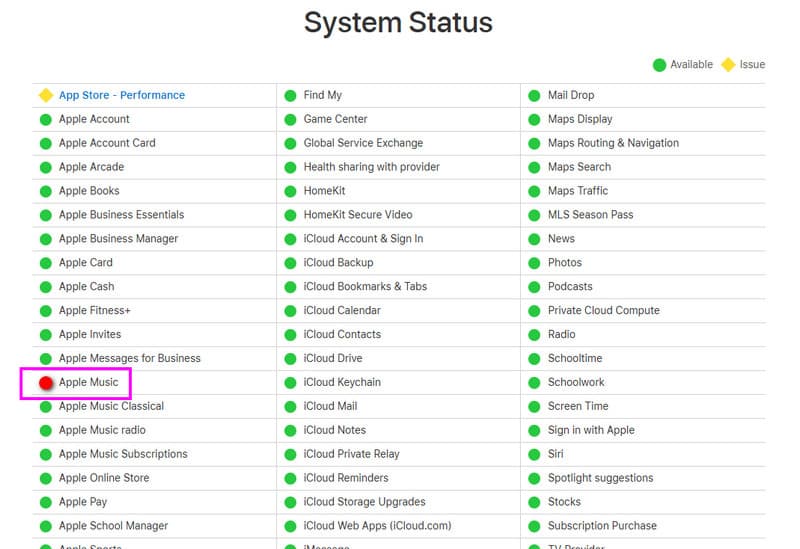The image size is (800, 549).
Task: Click the yellow diamond beside App Store
Action: [45, 95]
